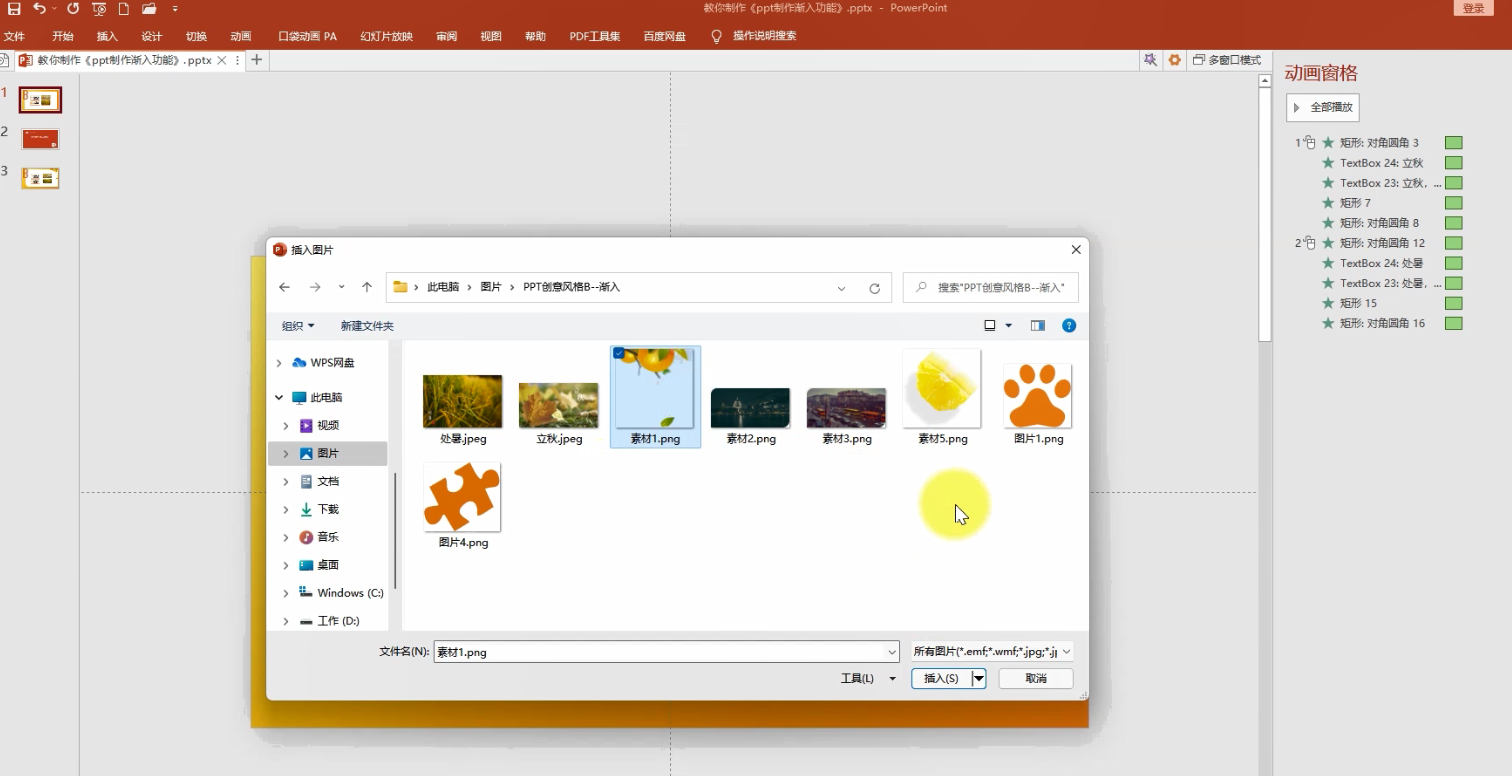Open dialog help question-mark icon
The image size is (1512, 776).
(x=1069, y=326)
